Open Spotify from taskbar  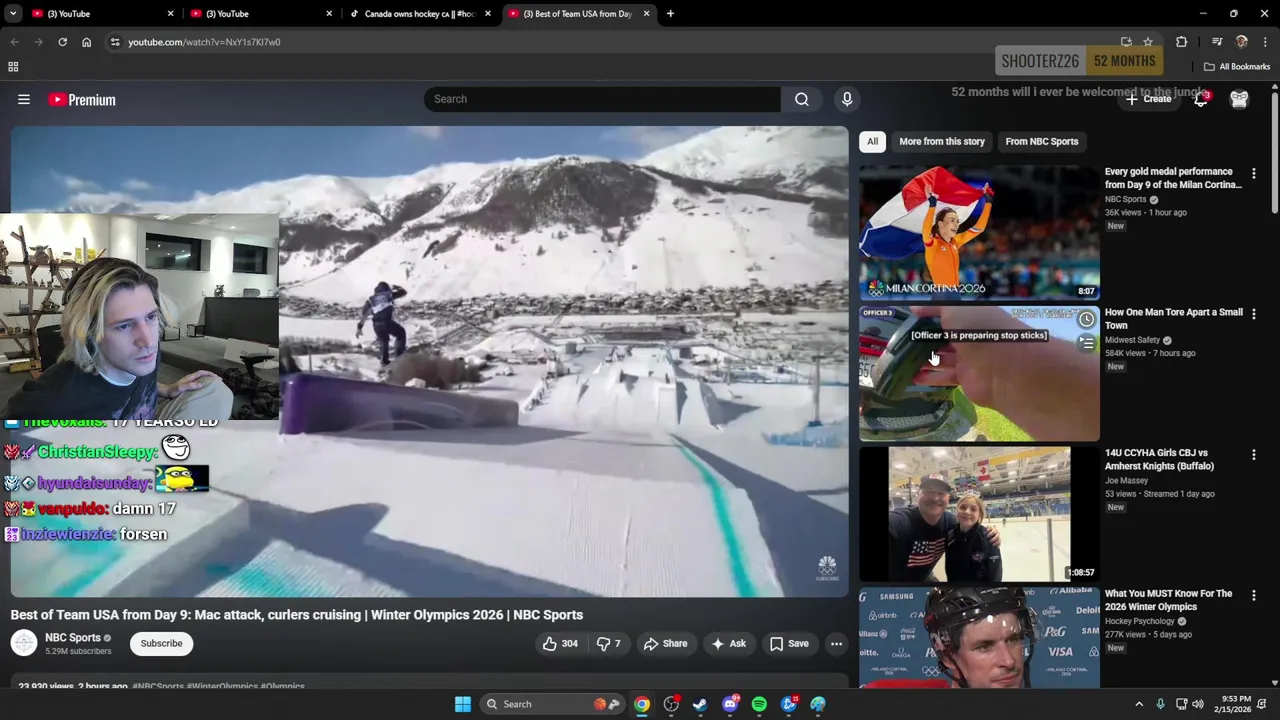point(759,704)
